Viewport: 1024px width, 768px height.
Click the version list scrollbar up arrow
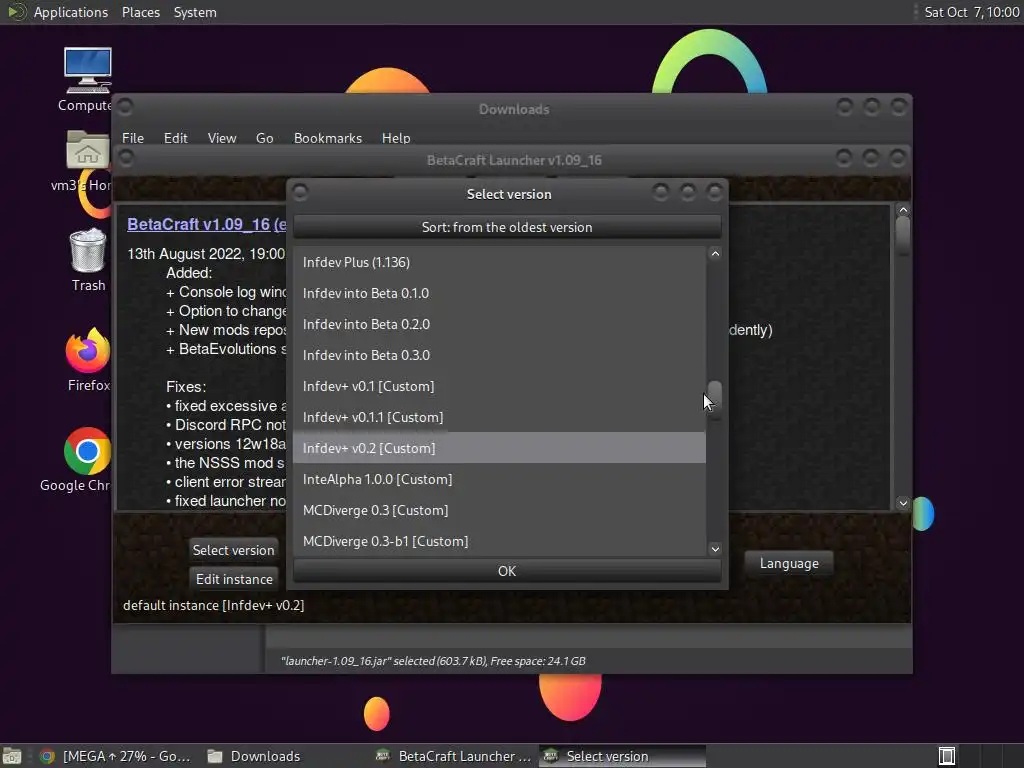(x=715, y=254)
